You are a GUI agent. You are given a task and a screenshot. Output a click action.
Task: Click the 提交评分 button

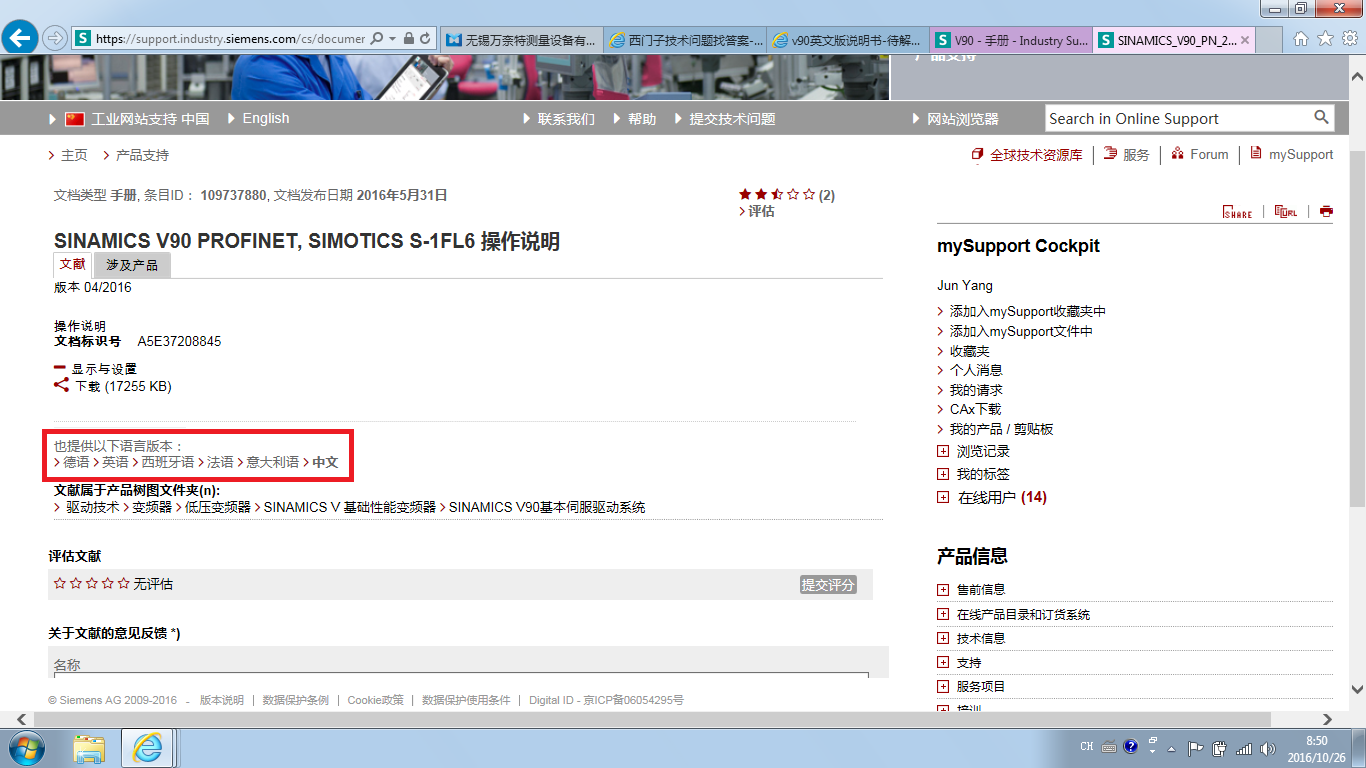pyautogui.click(x=828, y=584)
